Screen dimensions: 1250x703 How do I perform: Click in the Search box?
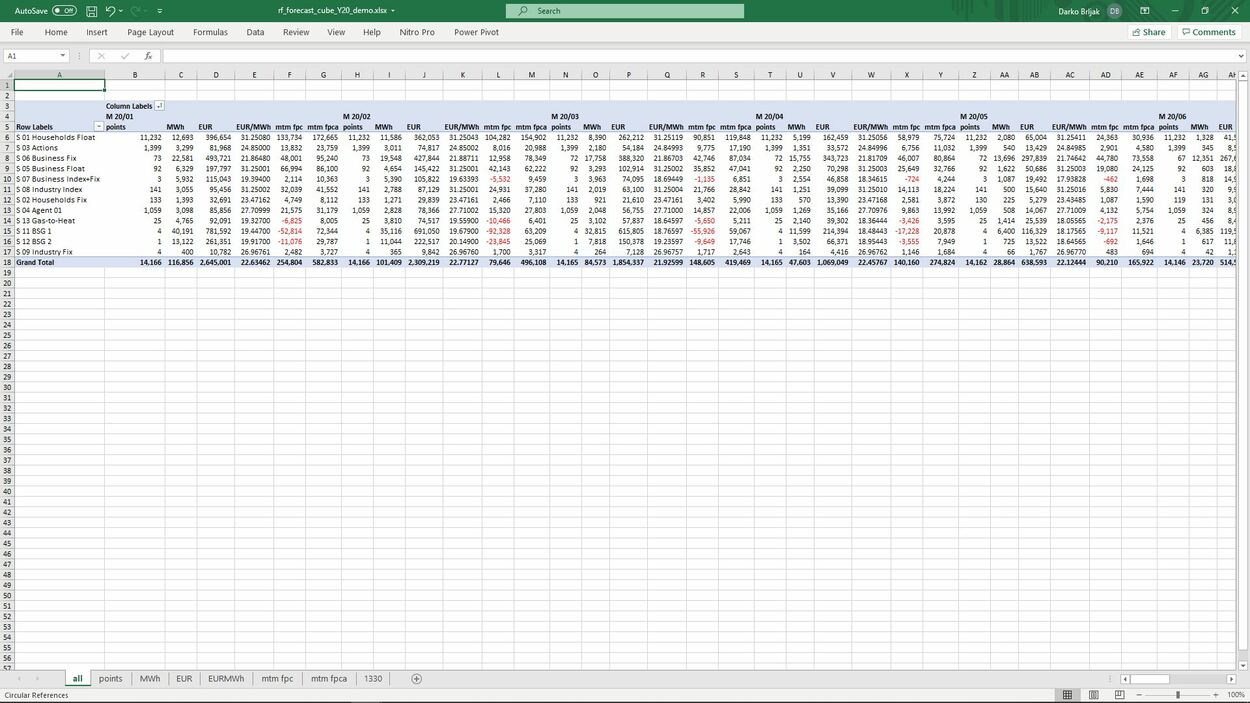625,11
